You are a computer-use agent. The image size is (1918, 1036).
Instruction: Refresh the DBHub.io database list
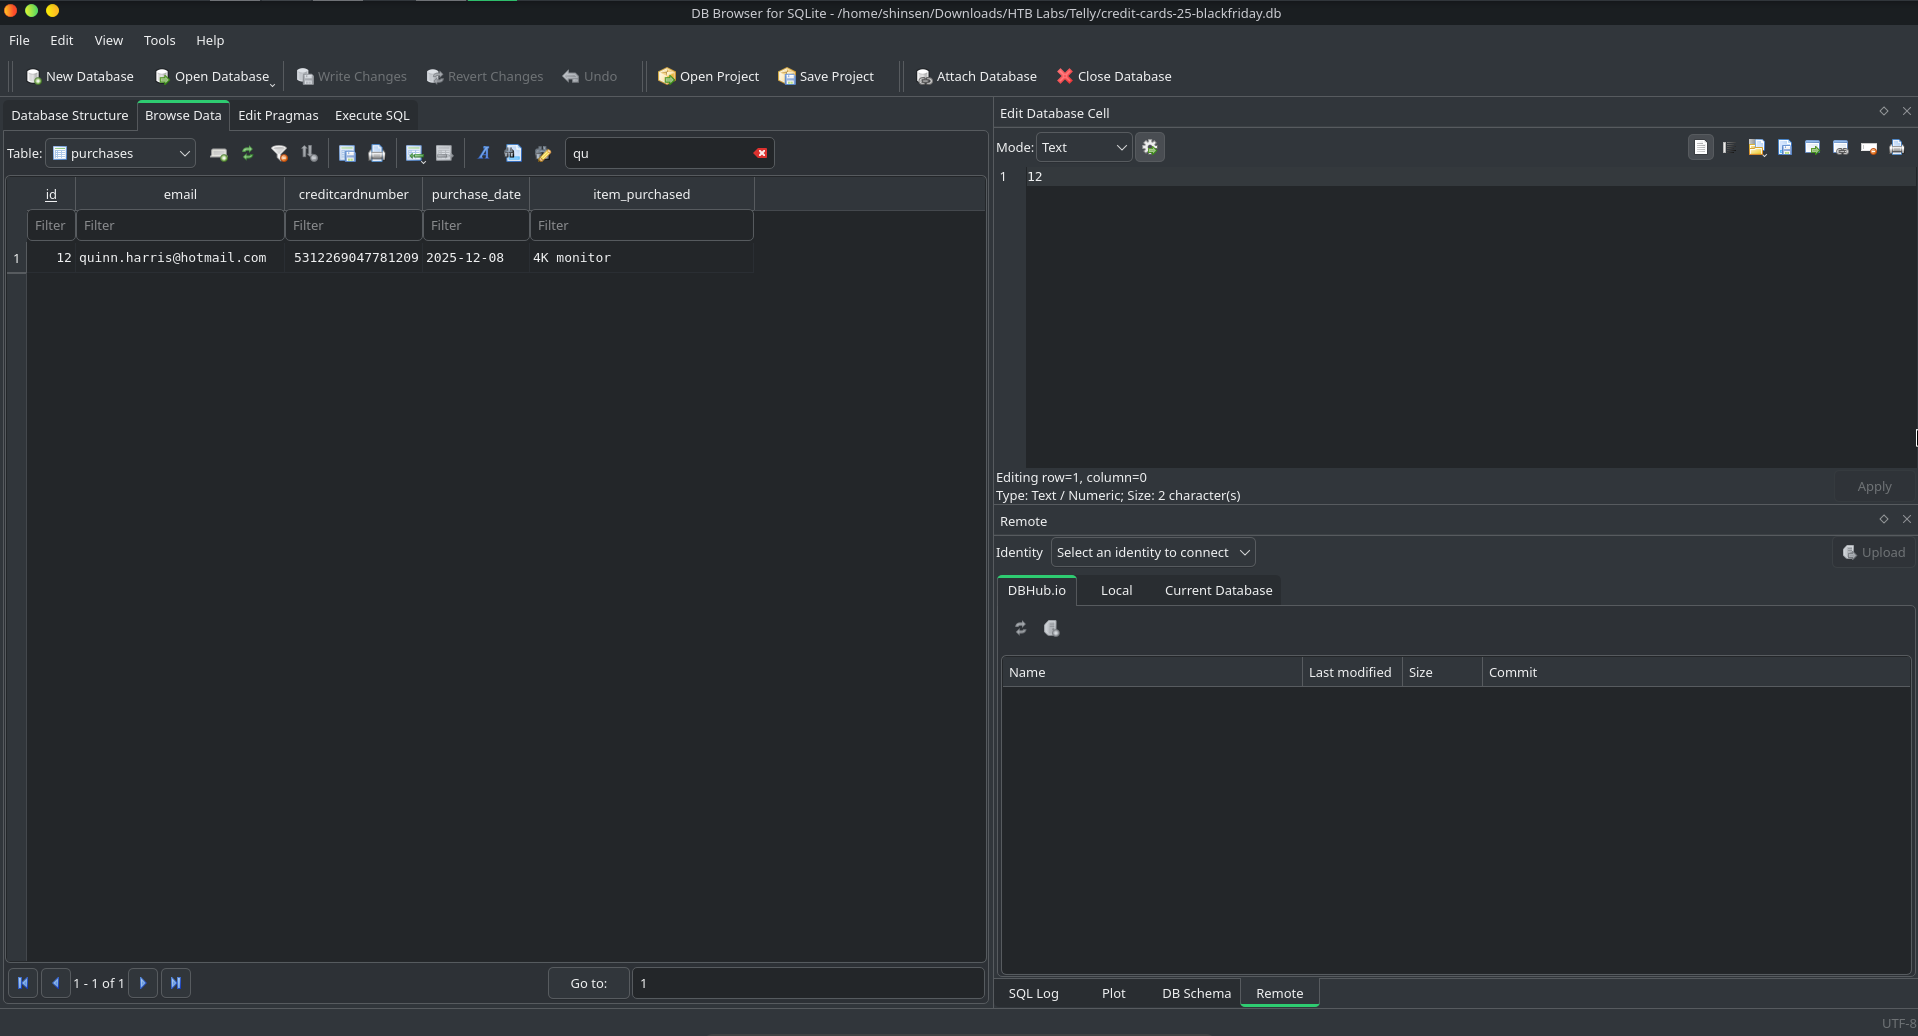pos(1020,628)
